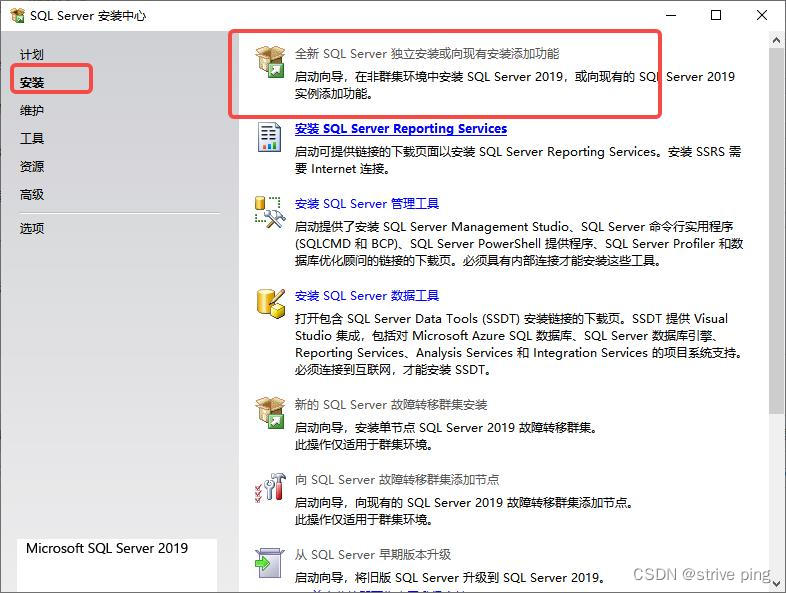The image size is (786, 593).
Task: Click the new standalone installation box icon
Action: (x=270, y=62)
